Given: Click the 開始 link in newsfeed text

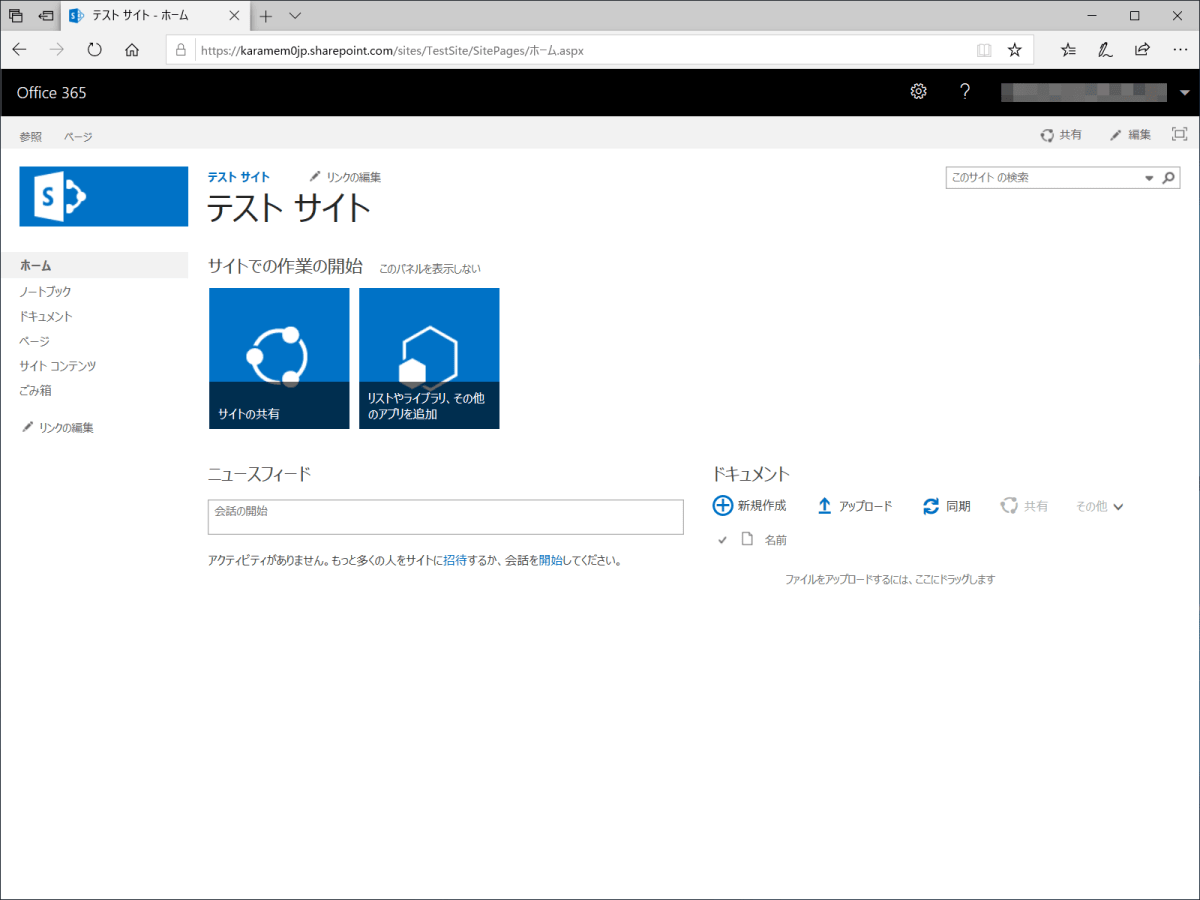Looking at the screenshot, I should point(550,561).
